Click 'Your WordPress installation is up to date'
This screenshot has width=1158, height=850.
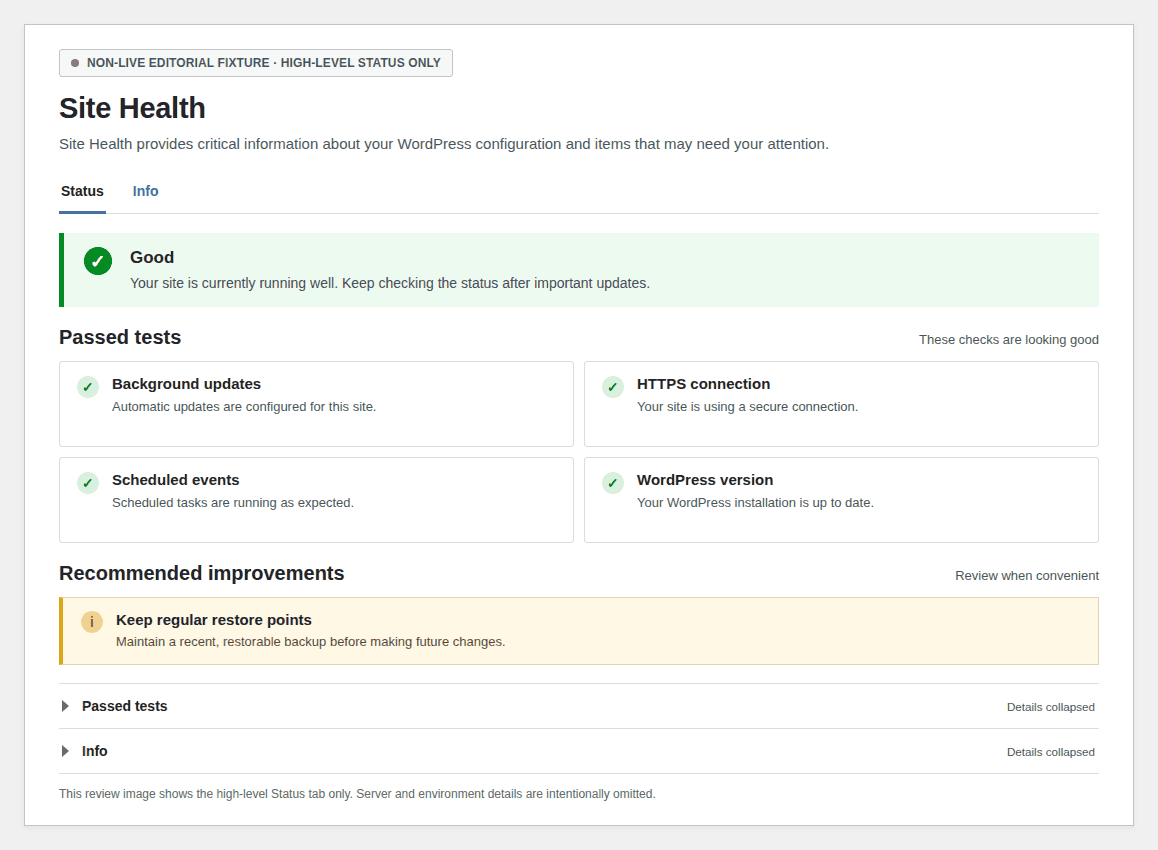pos(756,503)
